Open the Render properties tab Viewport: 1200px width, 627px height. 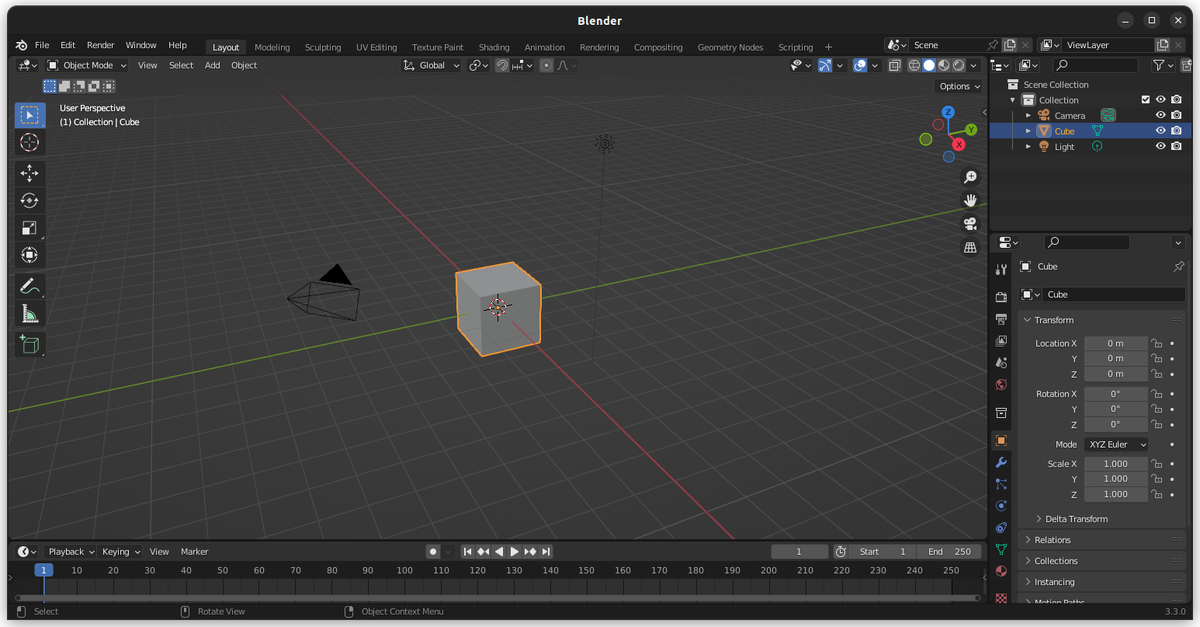tap(1001, 297)
